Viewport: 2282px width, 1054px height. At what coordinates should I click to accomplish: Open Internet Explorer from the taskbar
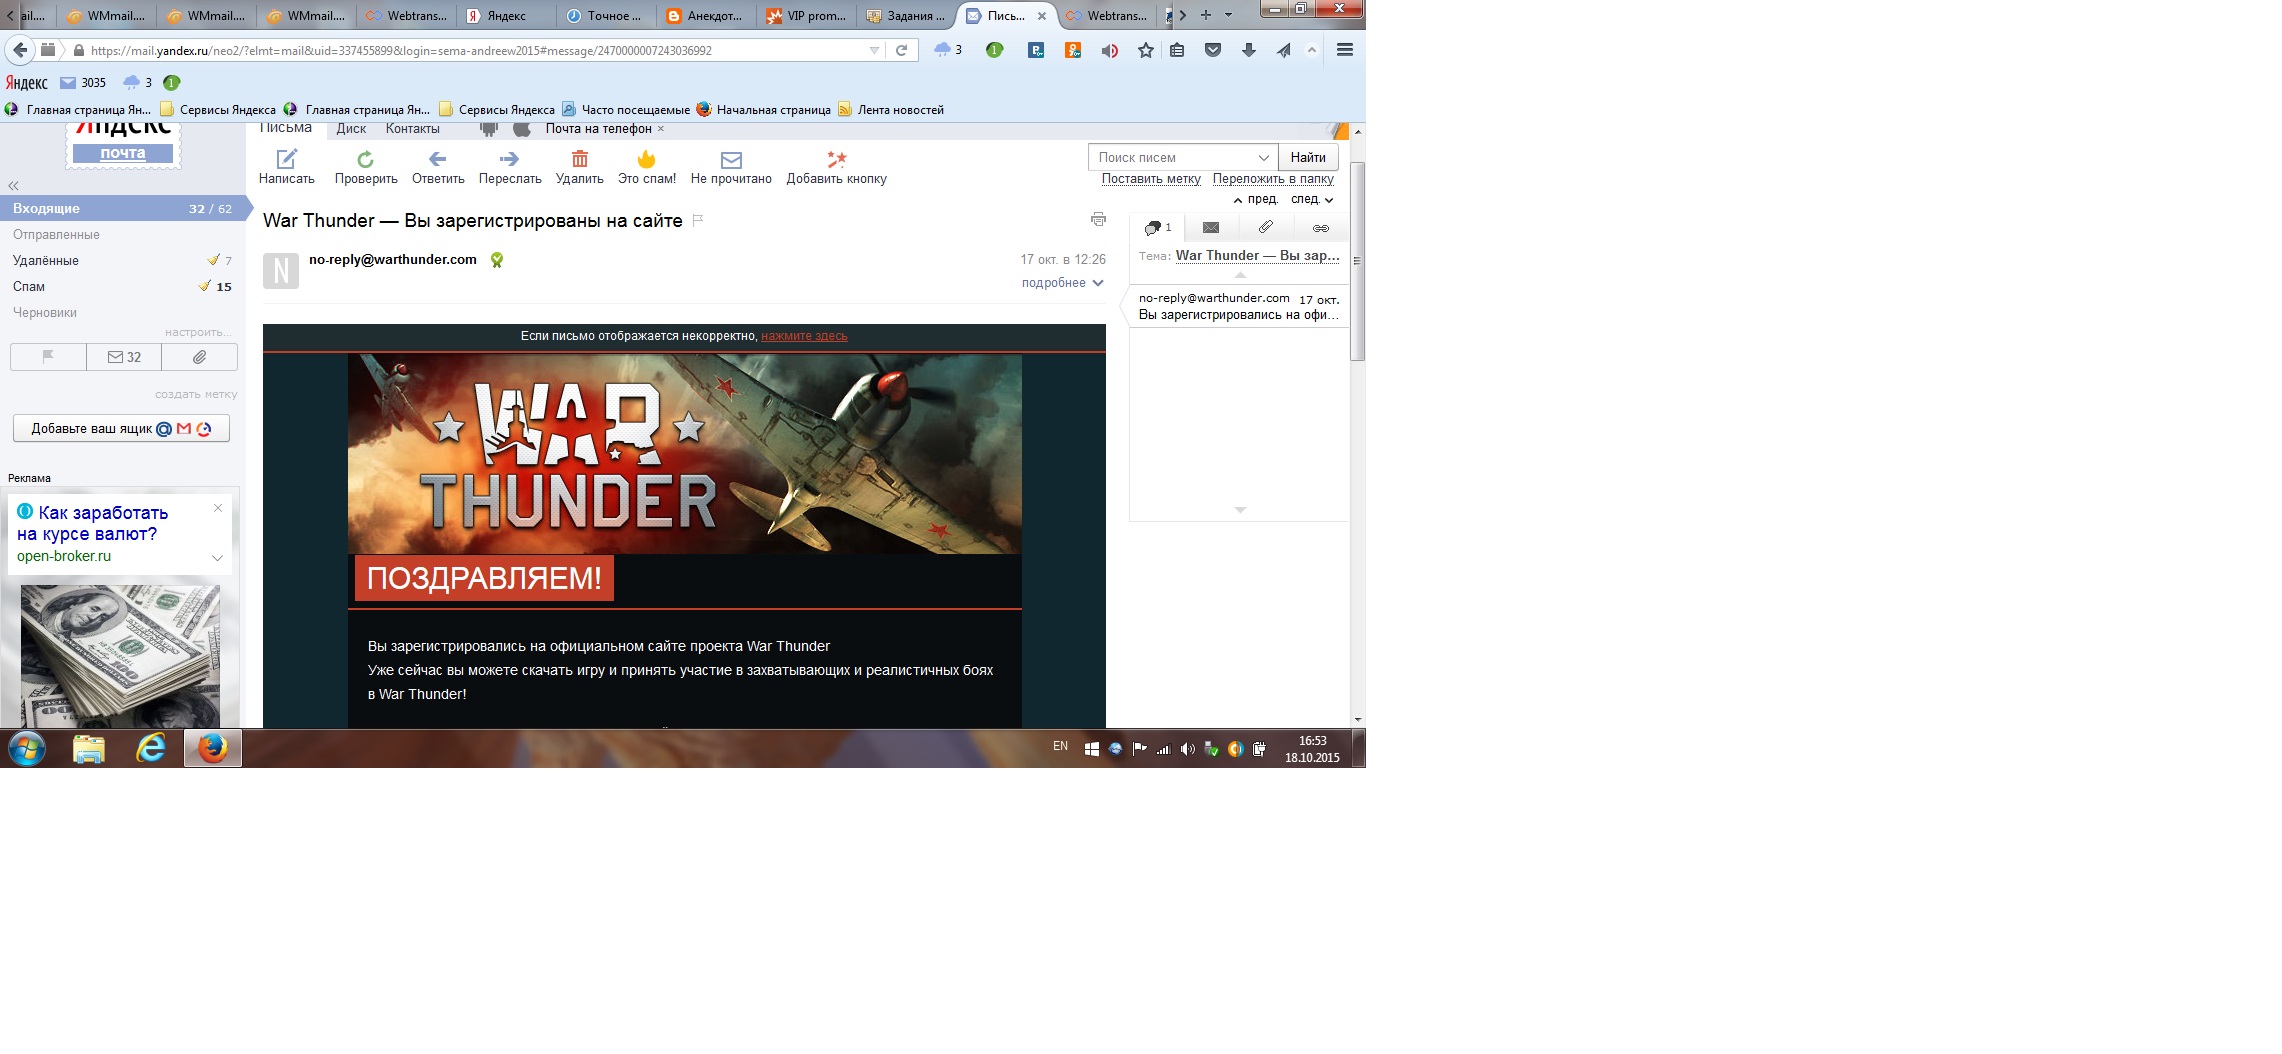[x=151, y=748]
